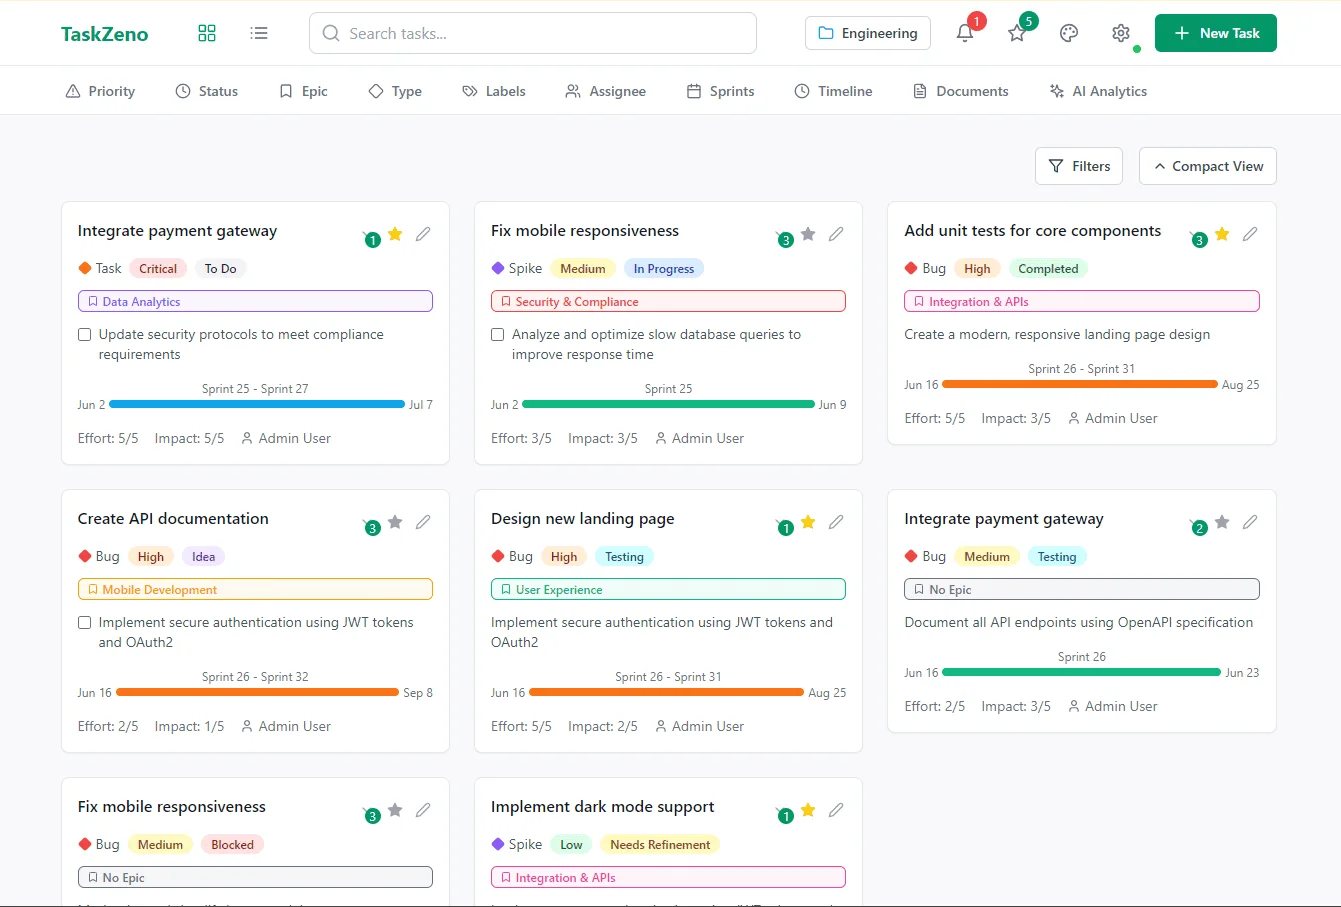The image size is (1341, 907).
Task: Click the TaskZeno logo link
Action: 104,34
